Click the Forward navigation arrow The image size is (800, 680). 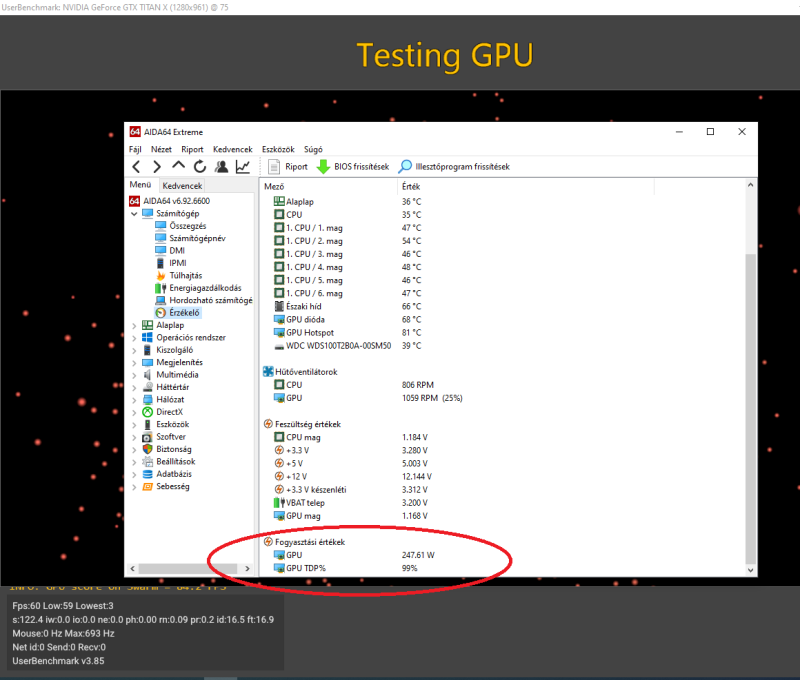coord(157,167)
